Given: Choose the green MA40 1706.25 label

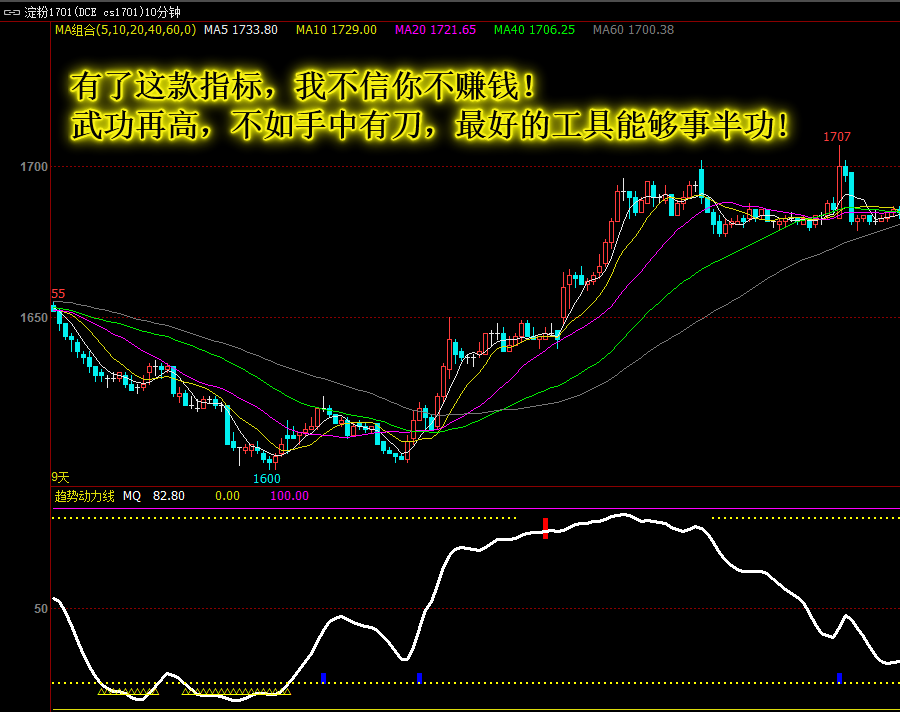Looking at the screenshot, I should click(534, 30).
